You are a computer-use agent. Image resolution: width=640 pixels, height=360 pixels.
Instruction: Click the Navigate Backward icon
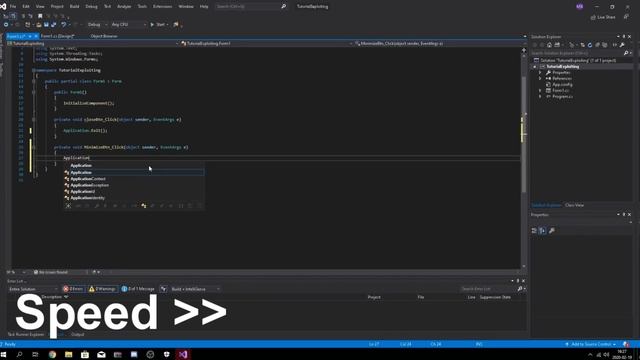tap(6, 24)
